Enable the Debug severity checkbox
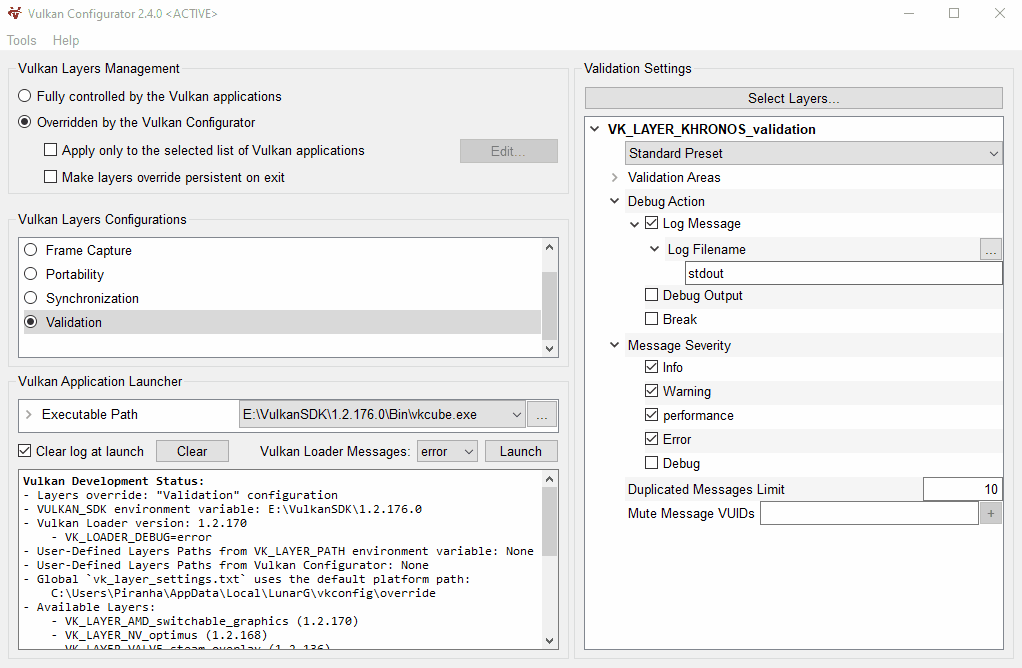 pyautogui.click(x=651, y=463)
